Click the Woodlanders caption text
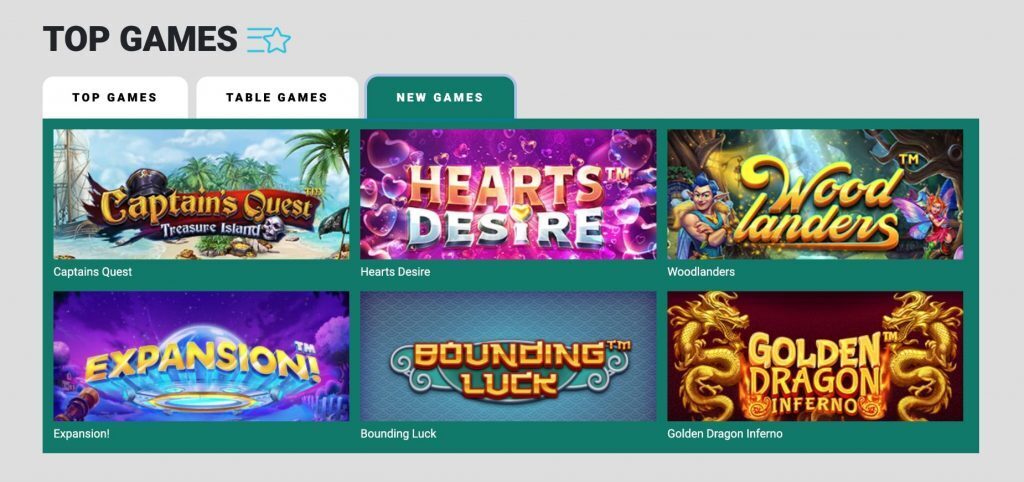The image size is (1024, 482). point(701,272)
